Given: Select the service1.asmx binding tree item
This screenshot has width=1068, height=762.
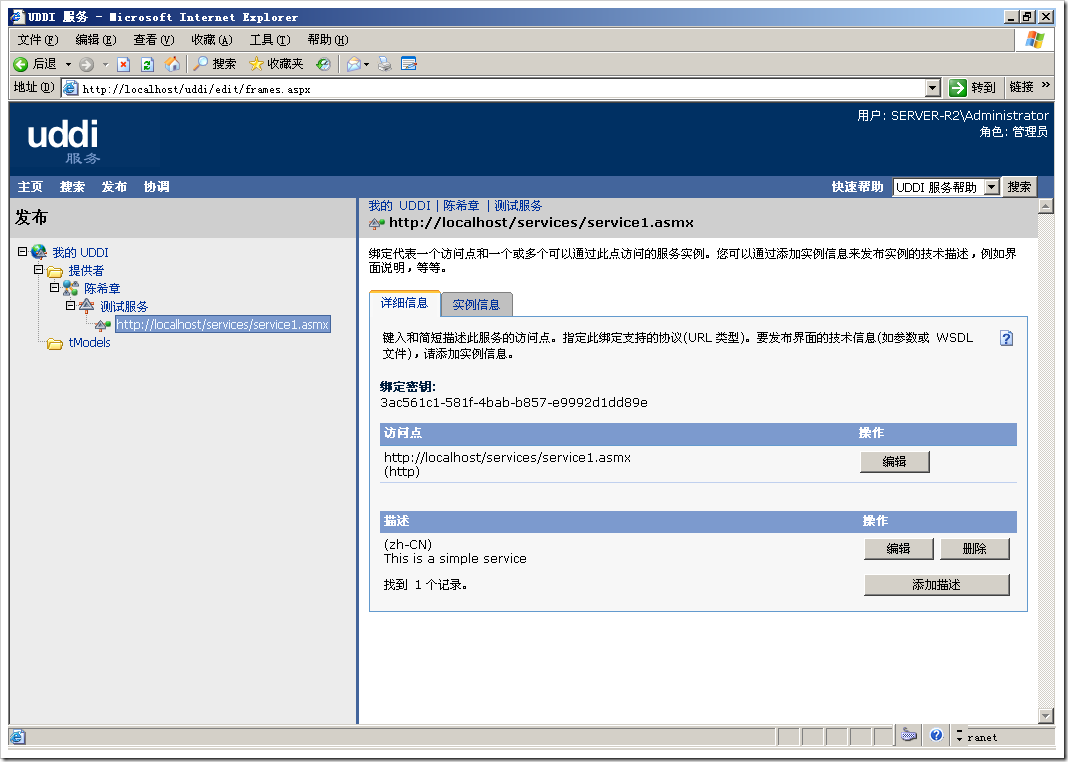Looking at the screenshot, I should 223,324.
